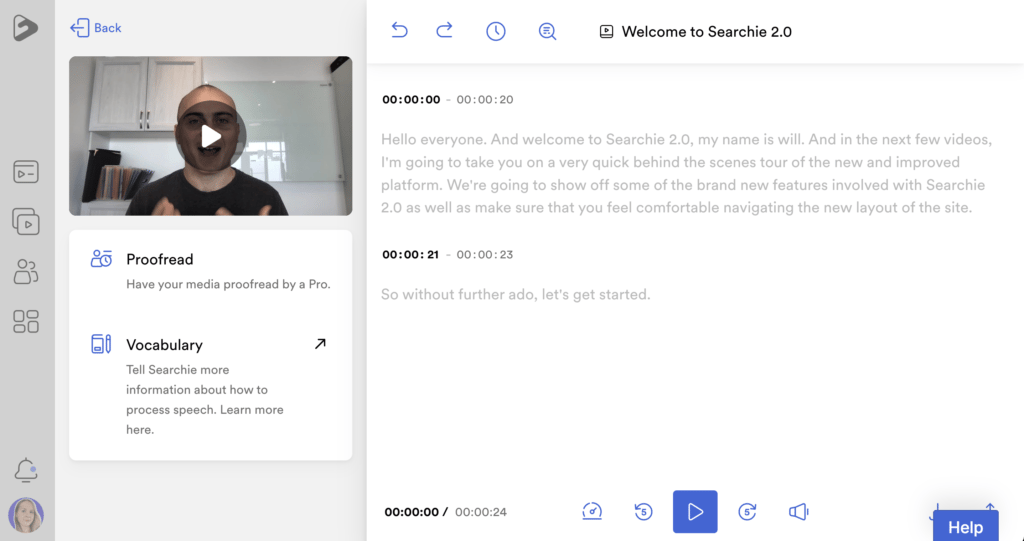Click the Vocabulary 'Learn more here' description

click(204, 399)
